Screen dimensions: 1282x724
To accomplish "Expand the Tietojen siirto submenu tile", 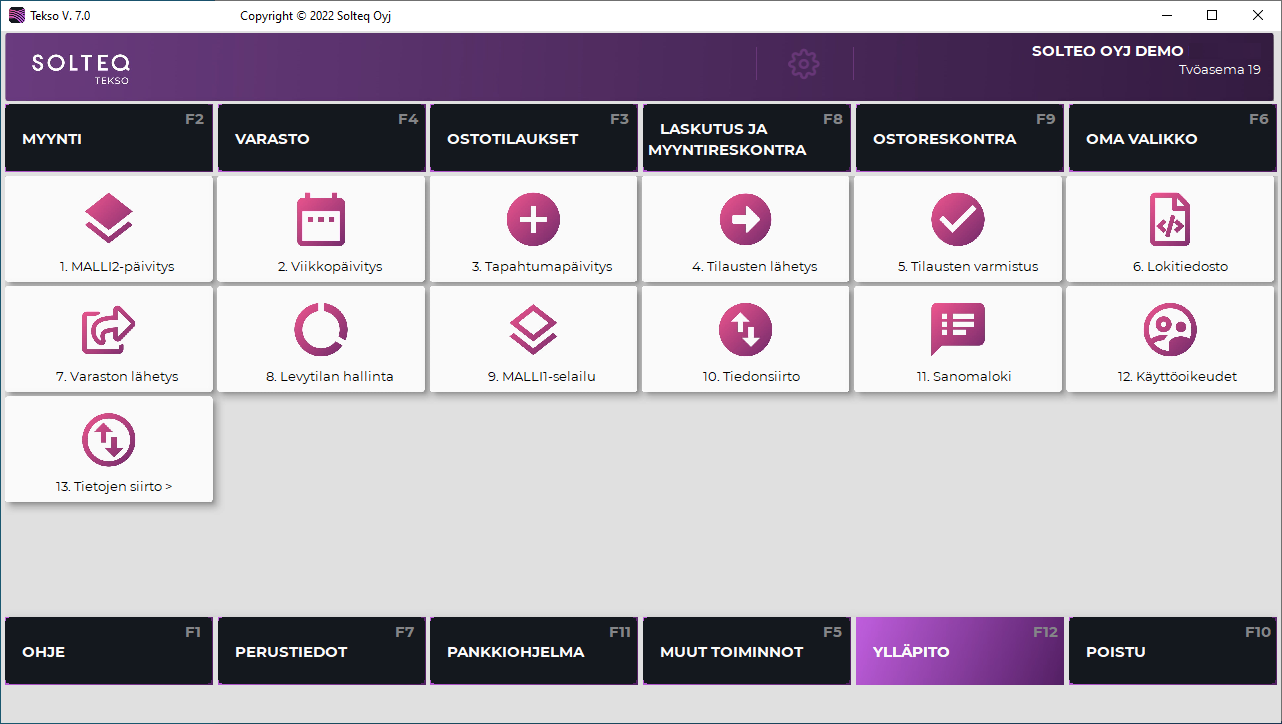I will coord(109,449).
